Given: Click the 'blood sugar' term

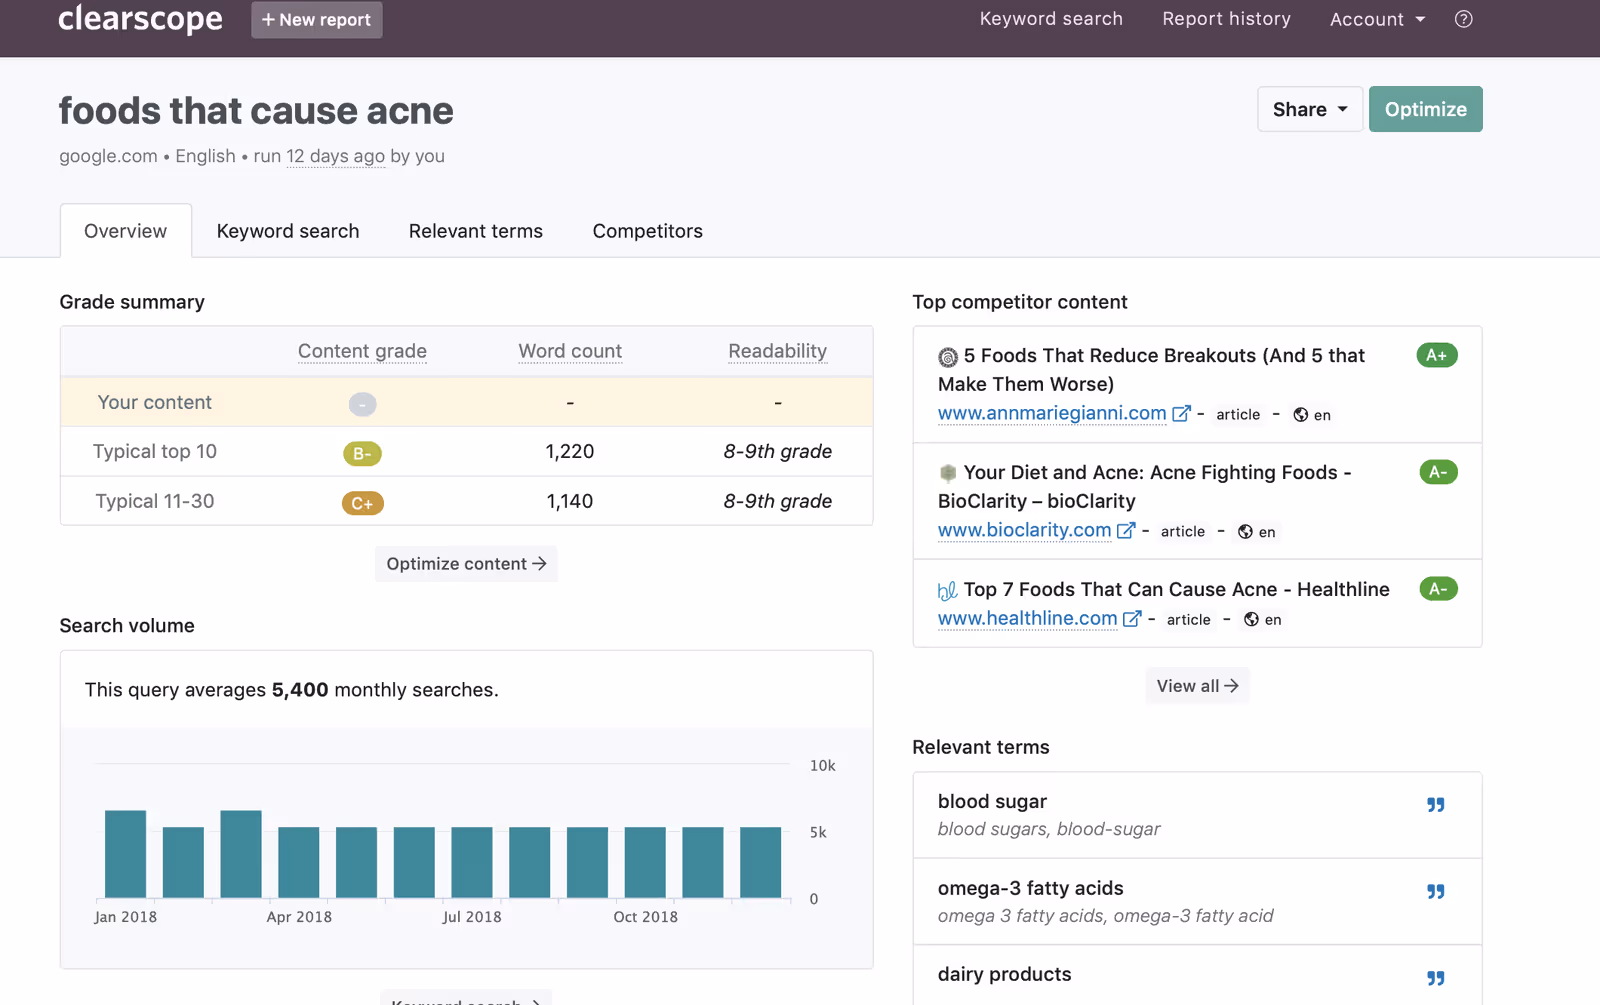Looking at the screenshot, I should (992, 801).
